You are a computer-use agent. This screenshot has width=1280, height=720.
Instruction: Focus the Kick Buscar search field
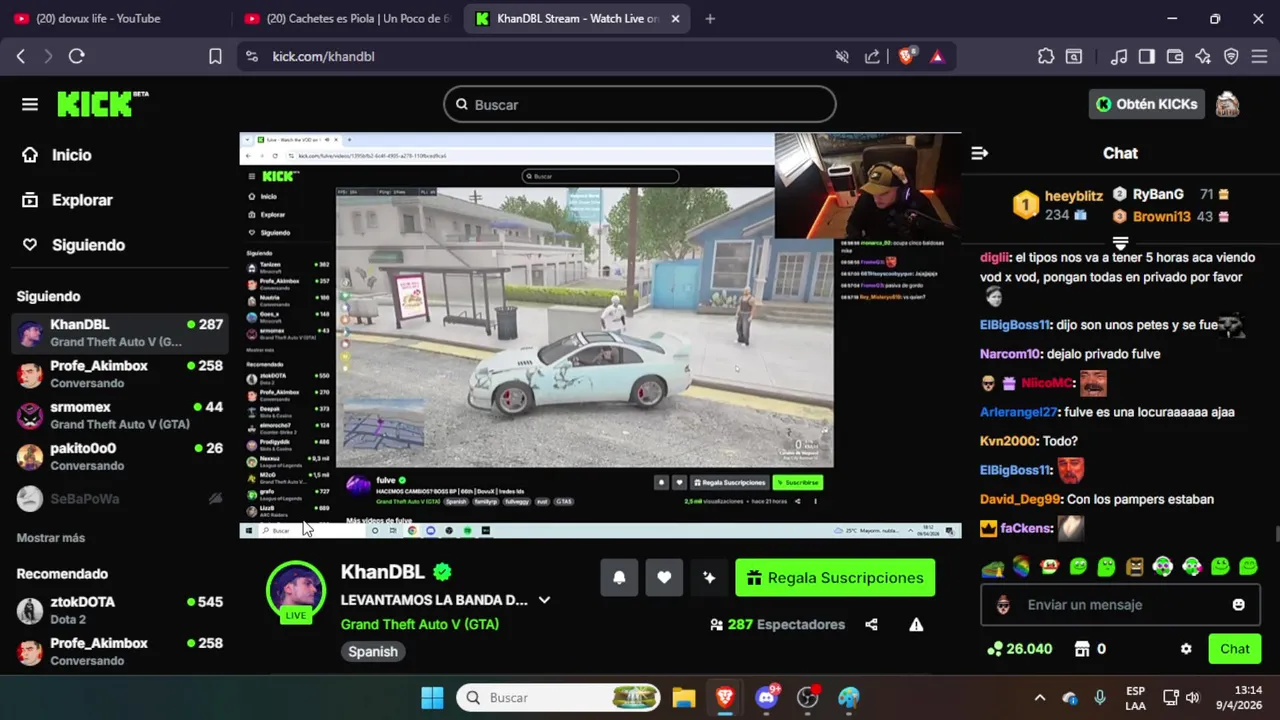(640, 104)
